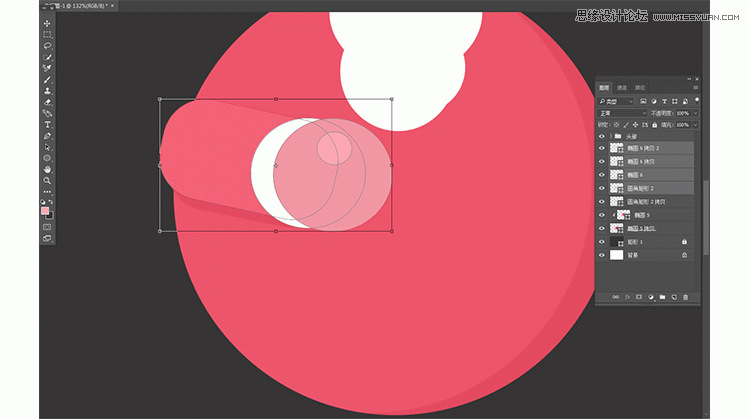The height and width of the screenshot is (419, 750).
Task: Open the fill percentage dropdown arrow
Action: click(695, 125)
